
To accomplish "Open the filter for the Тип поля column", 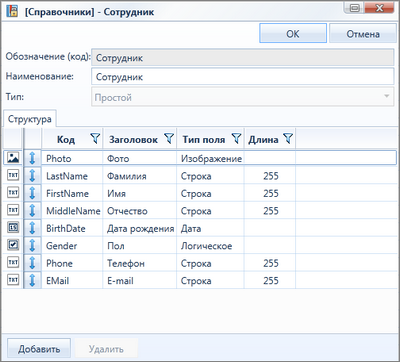I will pyautogui.click(x=236, y=138).
